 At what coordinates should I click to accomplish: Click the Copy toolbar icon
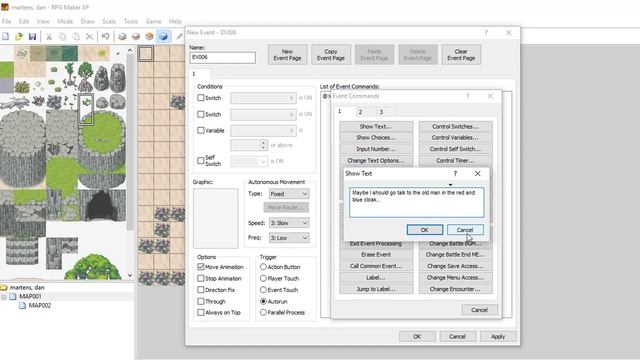(x=62, y=37)
